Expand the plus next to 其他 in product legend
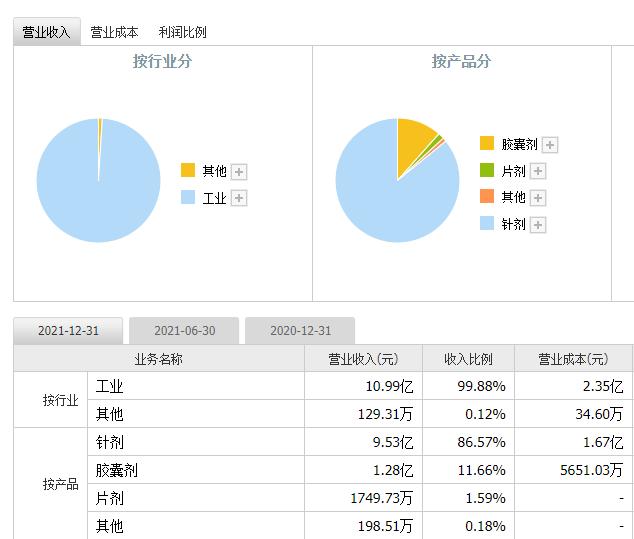The image size is (634, 539). click(x=538, y=198)
